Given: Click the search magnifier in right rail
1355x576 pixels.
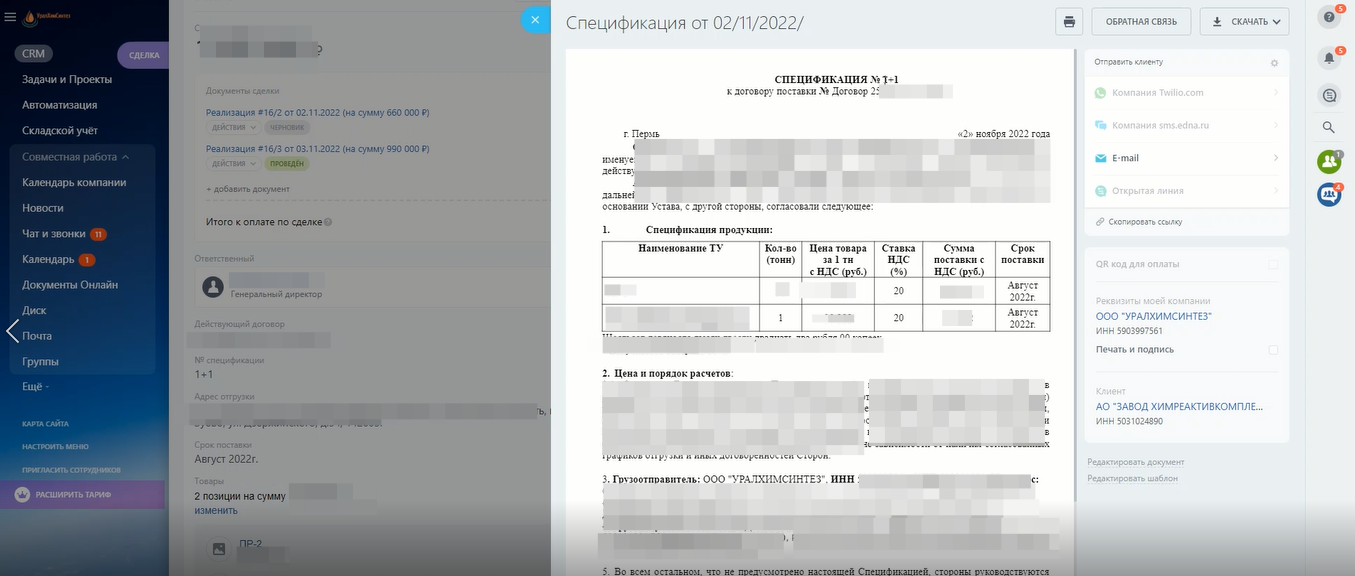Looking at the screenshot, I should (1329, 127).
